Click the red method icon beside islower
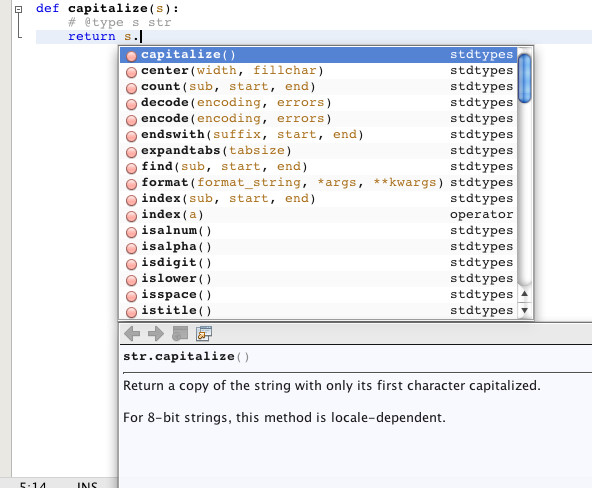The image size is (592, 488). click(x=131, y=280)
